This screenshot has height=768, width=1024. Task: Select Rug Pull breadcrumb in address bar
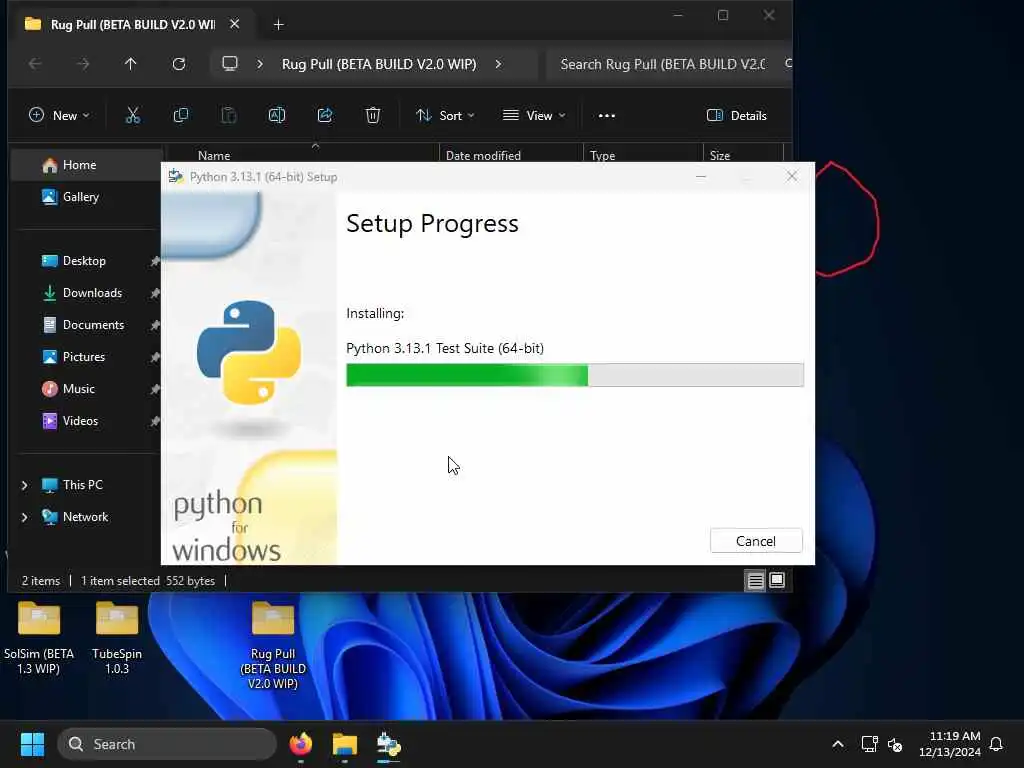[x=379, y=64]
